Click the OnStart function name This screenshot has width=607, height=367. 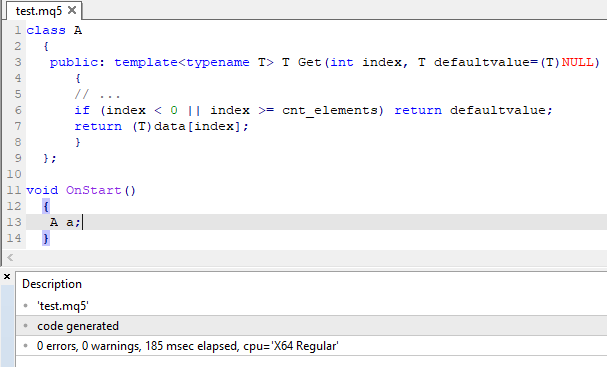click(x=94, y=190)
